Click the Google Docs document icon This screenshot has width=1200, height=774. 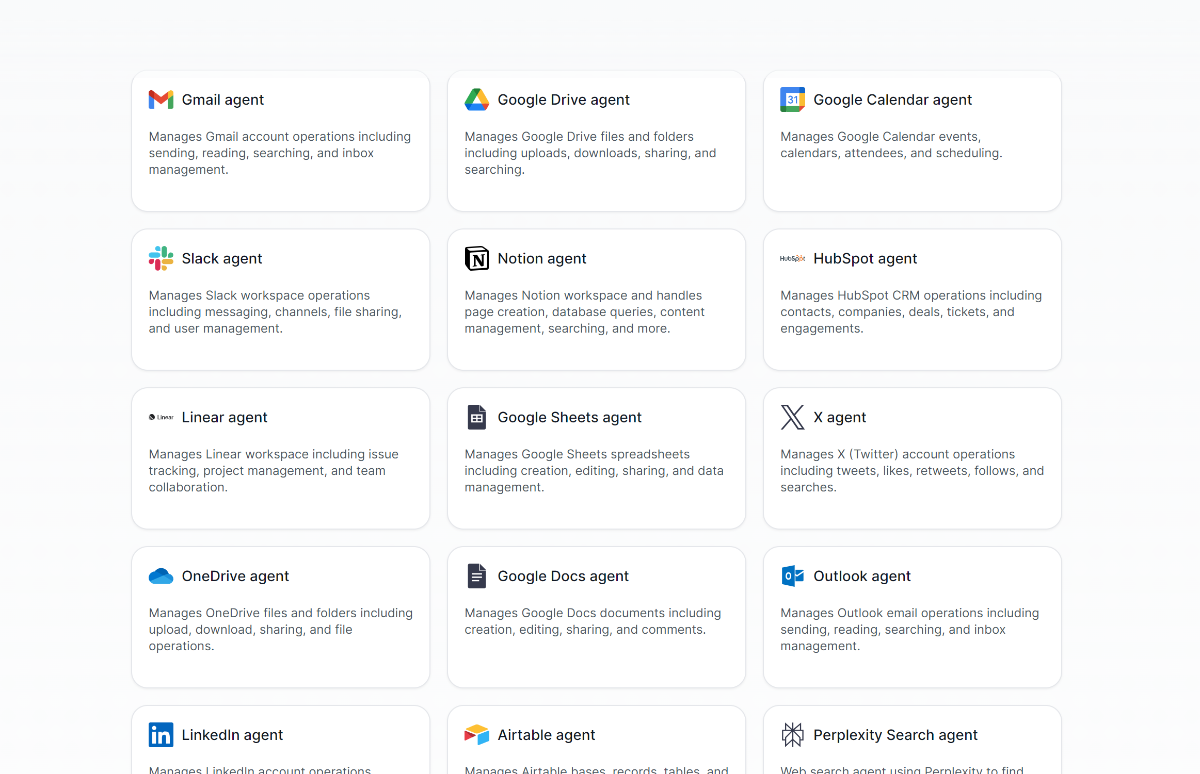pyautogui.click(x=477, y=577)
